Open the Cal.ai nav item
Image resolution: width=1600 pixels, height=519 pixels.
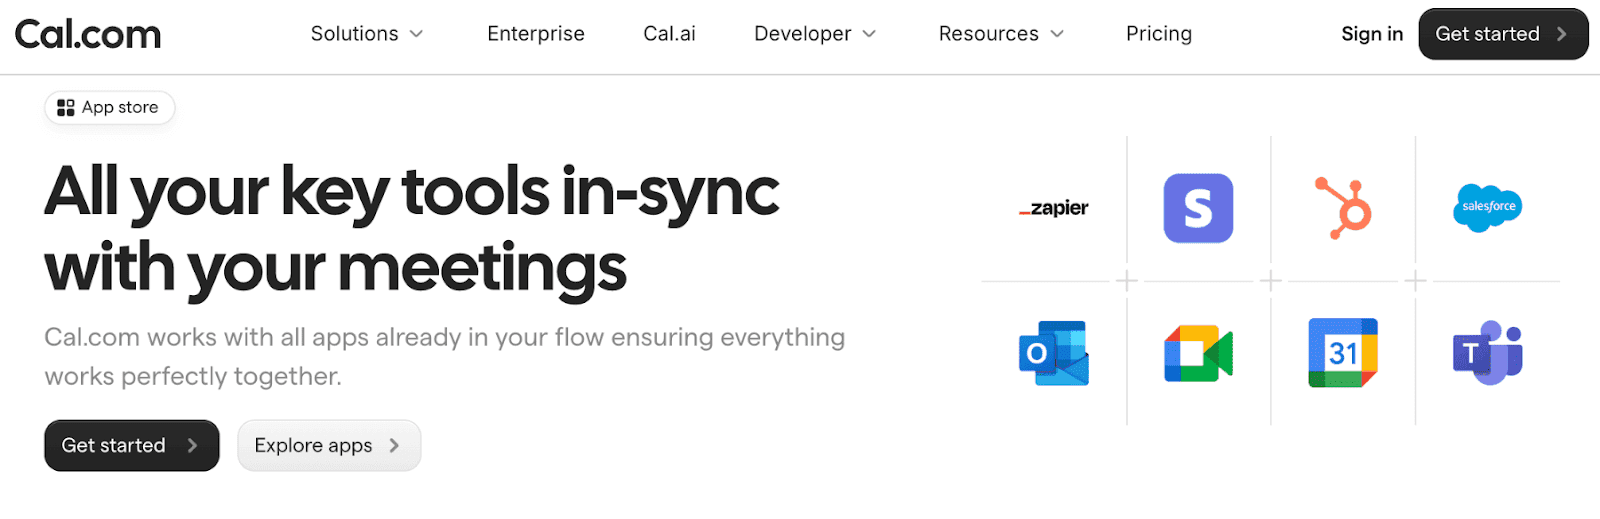pos(669,34)
